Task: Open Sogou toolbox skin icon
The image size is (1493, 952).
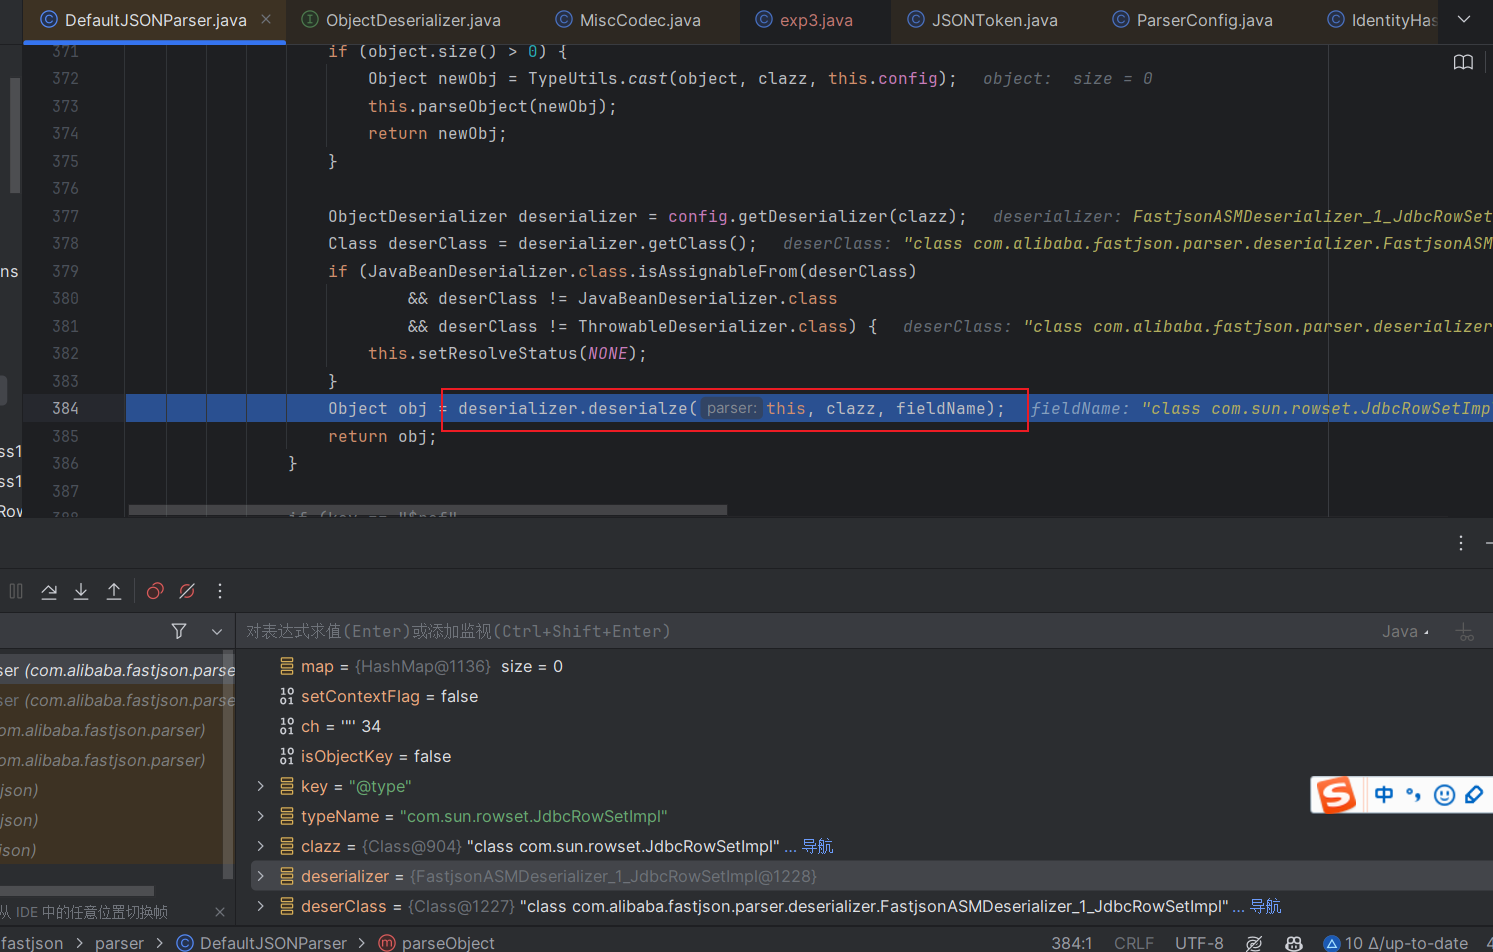Action: coord(1474,795)
